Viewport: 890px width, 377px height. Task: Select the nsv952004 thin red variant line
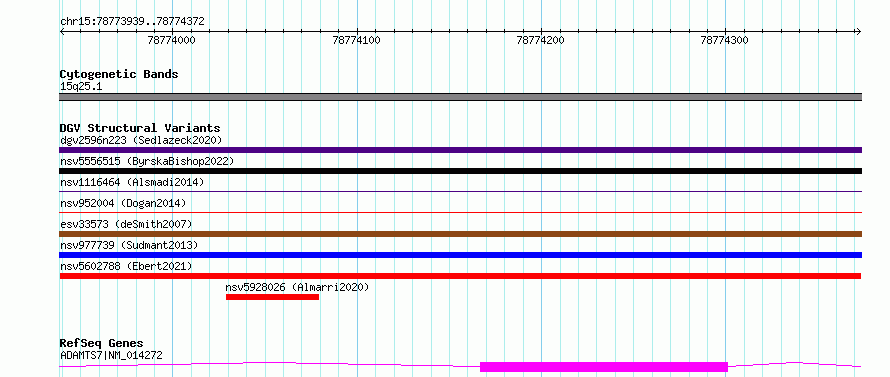click(460, 213)
